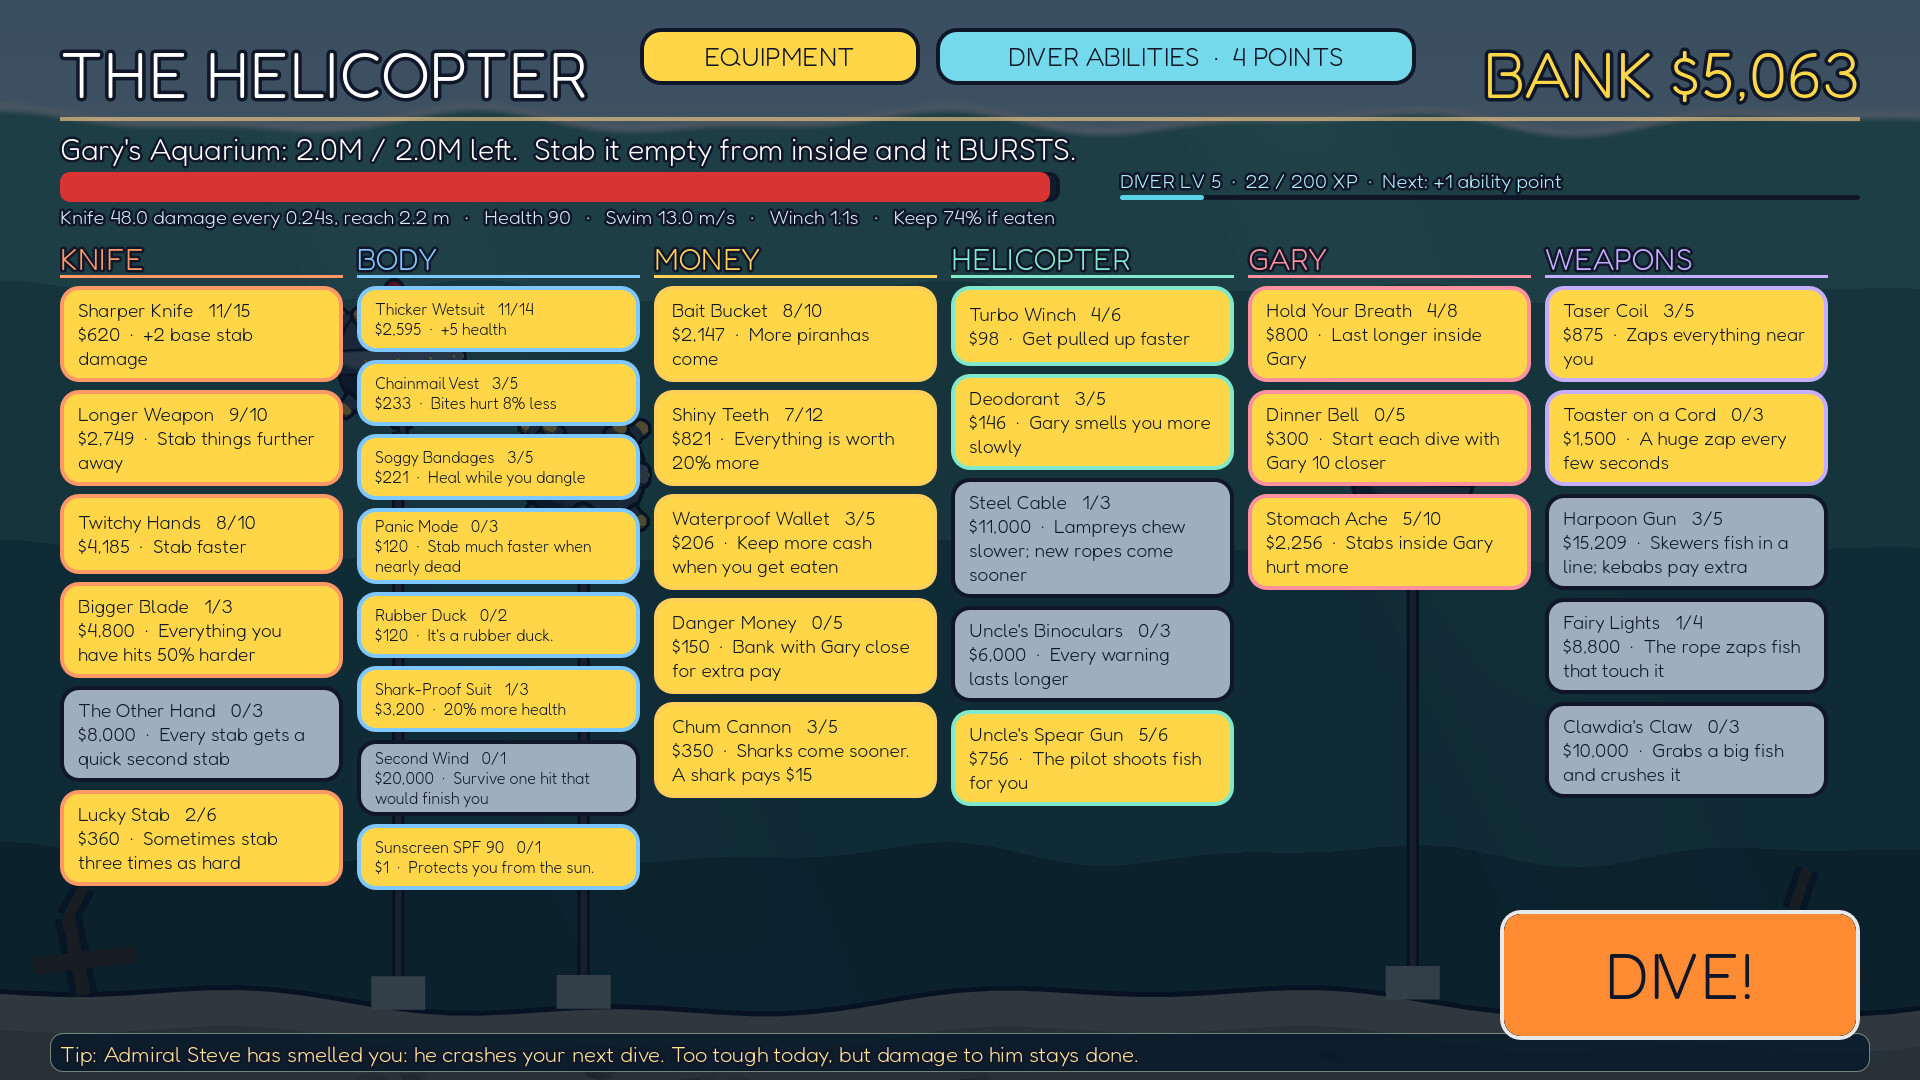Purchase the Bait Bucket upgrade
Image resolution: width=1920 pixels, height=1080 pixels.
pos(795,334)
